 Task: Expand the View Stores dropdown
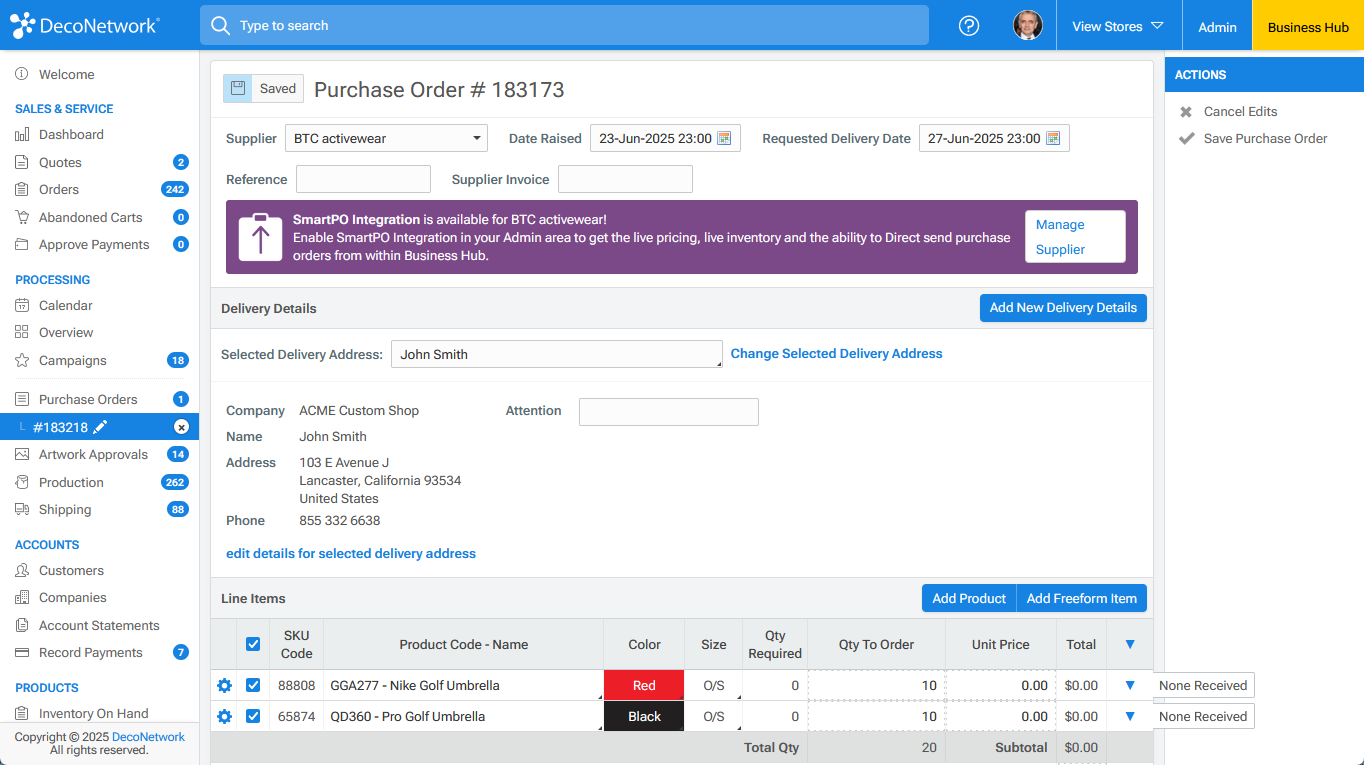pos(1117,25)
